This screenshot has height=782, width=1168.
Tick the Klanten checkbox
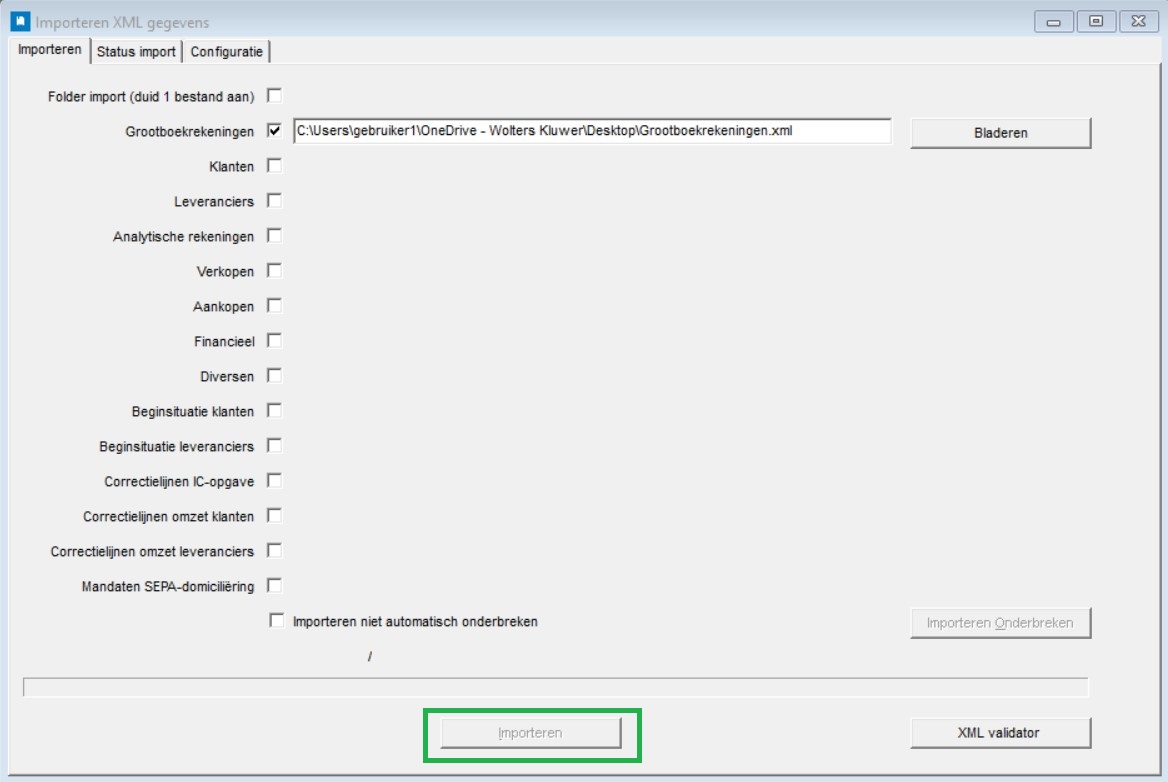point(275,166)
